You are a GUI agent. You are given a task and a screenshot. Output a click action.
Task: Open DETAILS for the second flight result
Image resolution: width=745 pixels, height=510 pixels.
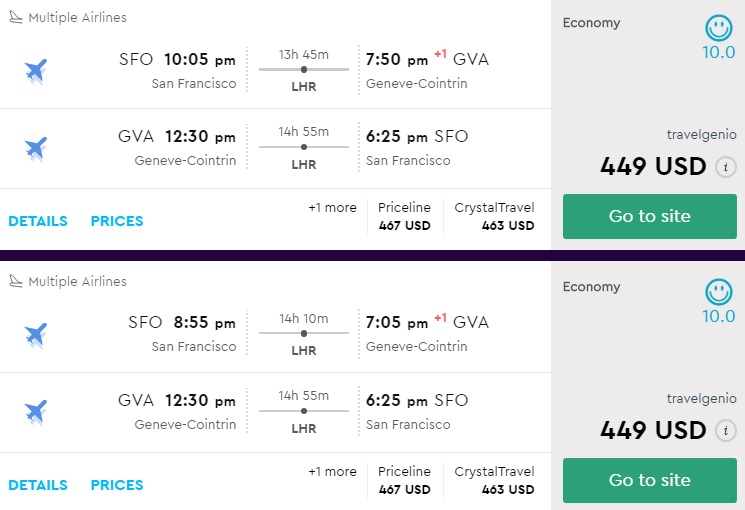tap(38, 485)
